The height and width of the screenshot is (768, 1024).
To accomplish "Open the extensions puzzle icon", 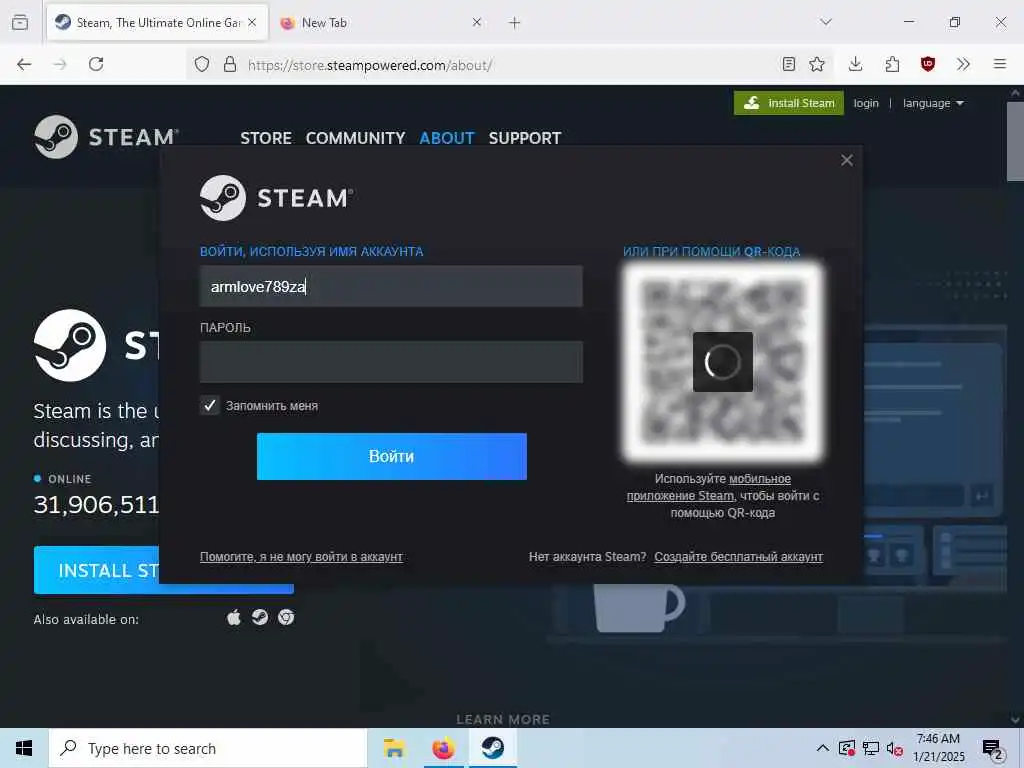I will tap(892, 64).
